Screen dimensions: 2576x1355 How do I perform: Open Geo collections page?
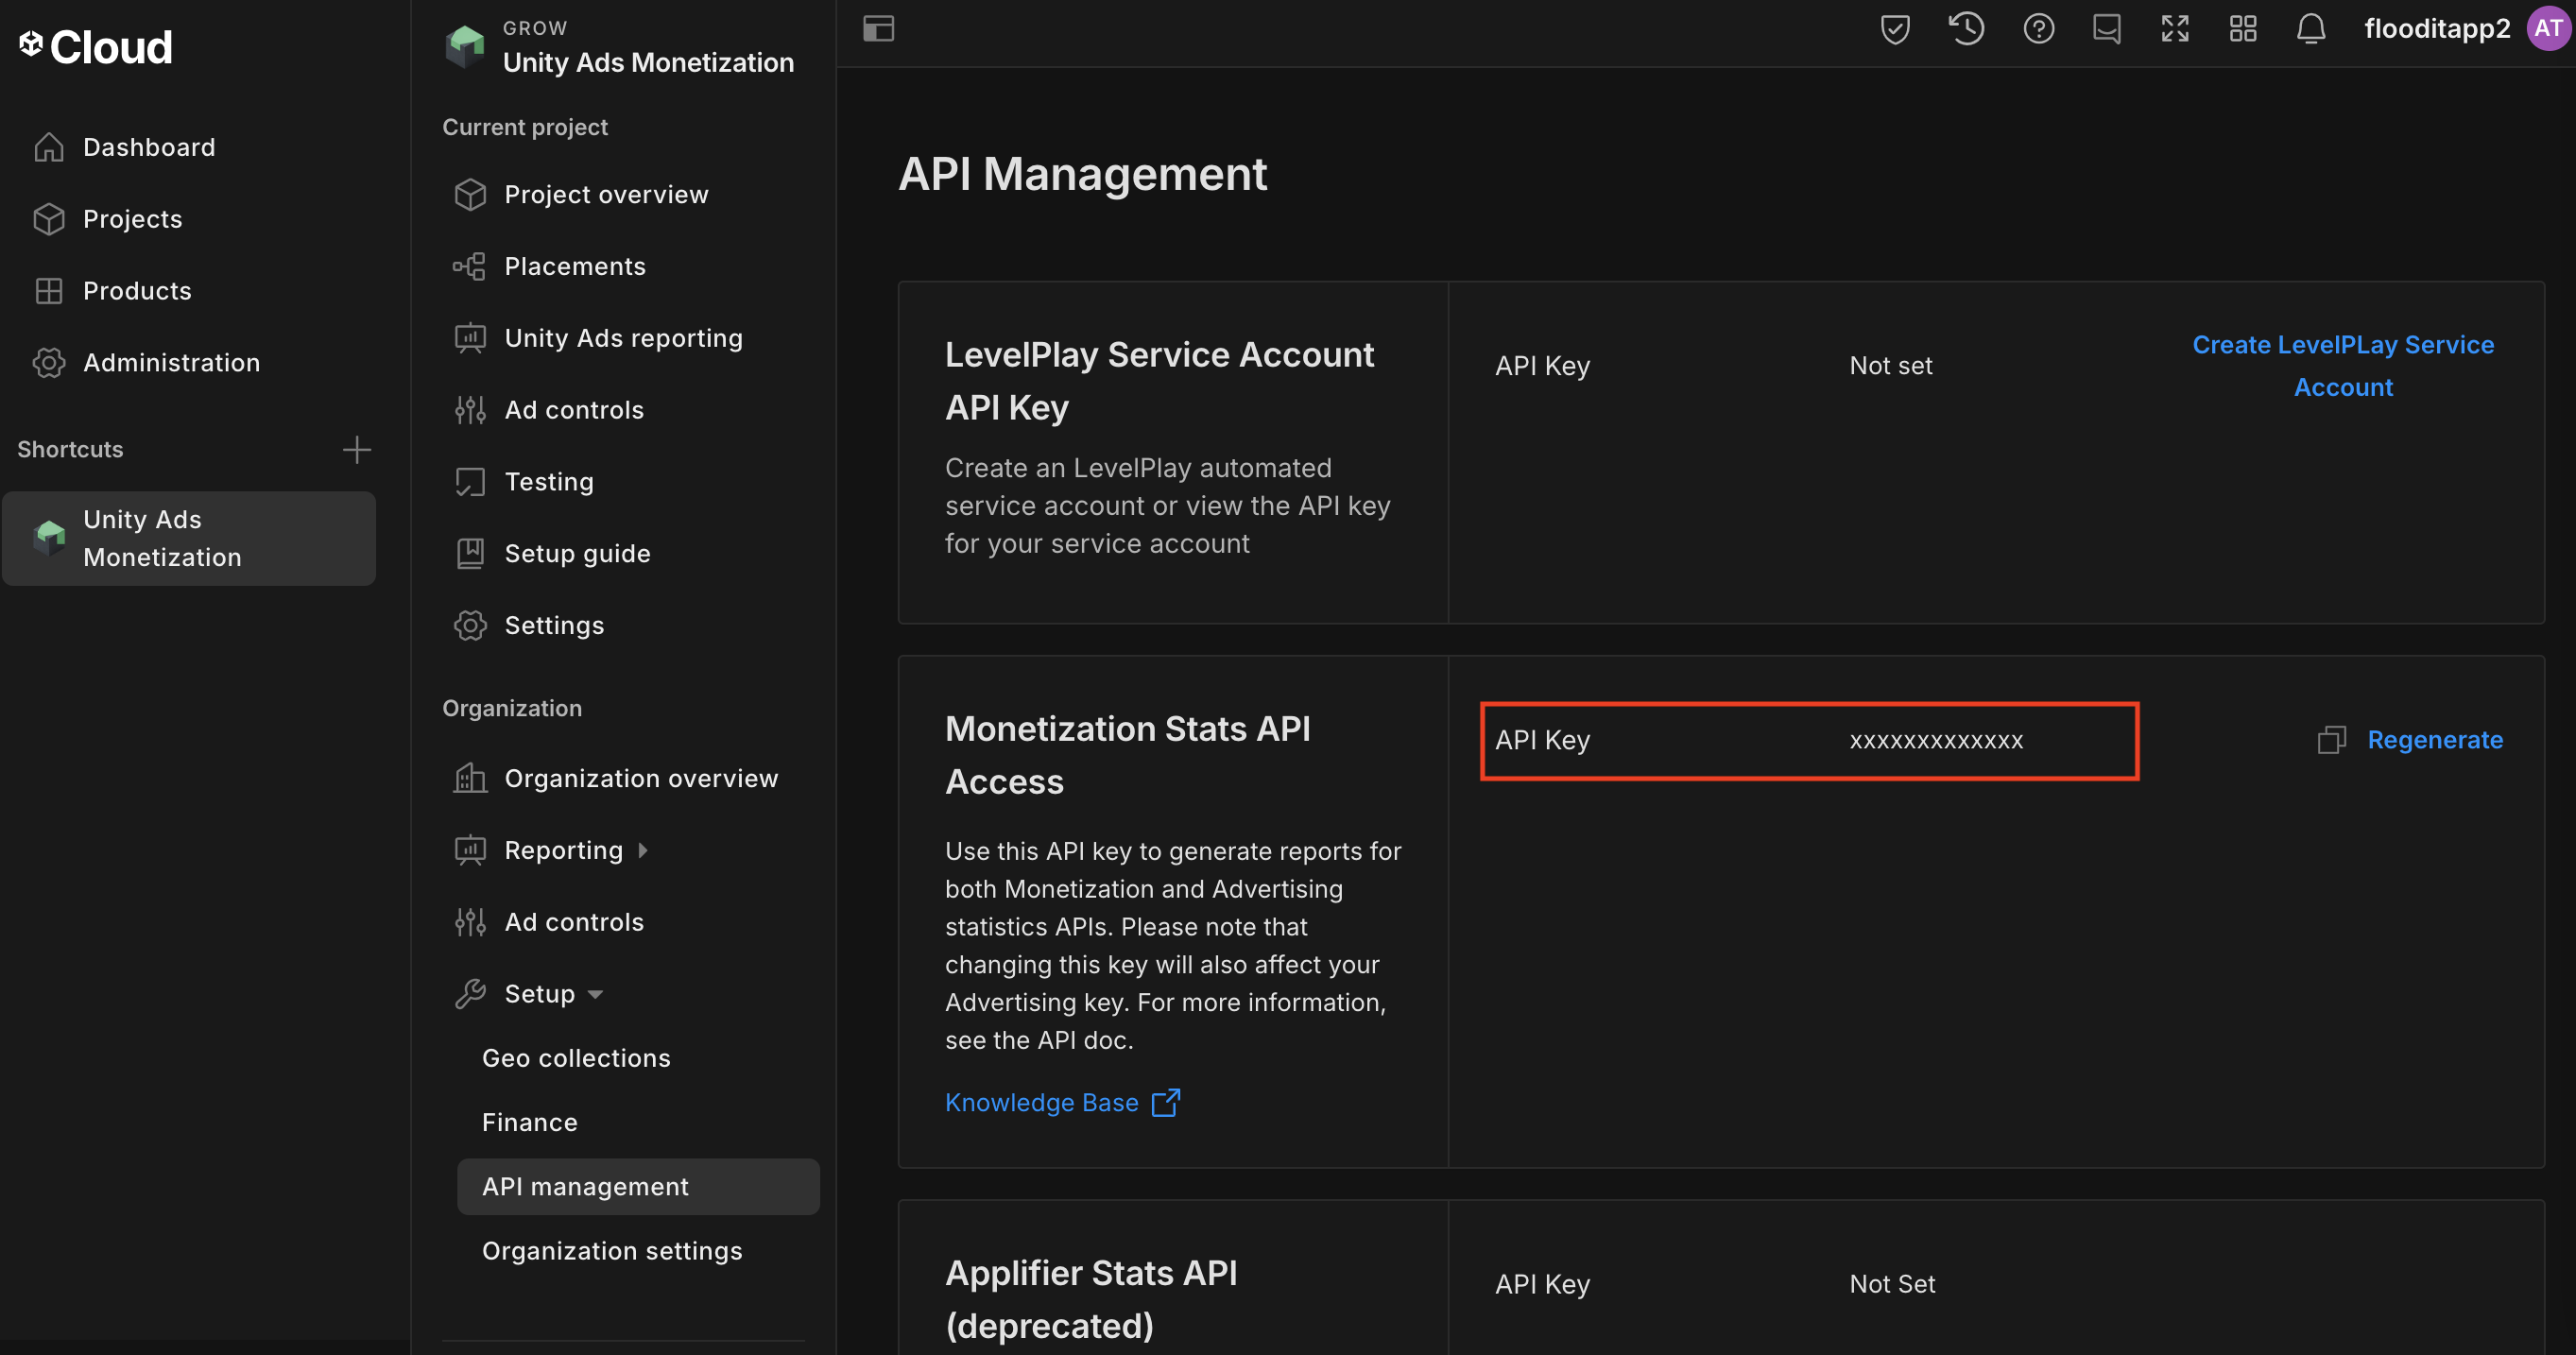576,1058
